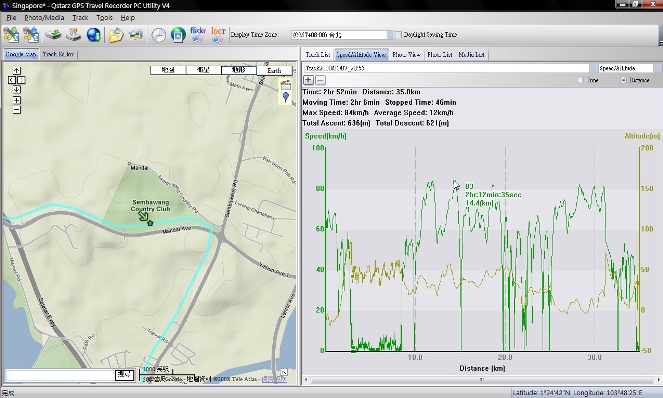Click the map search input field
Viewport: 663px width, 398px height.
60,376
